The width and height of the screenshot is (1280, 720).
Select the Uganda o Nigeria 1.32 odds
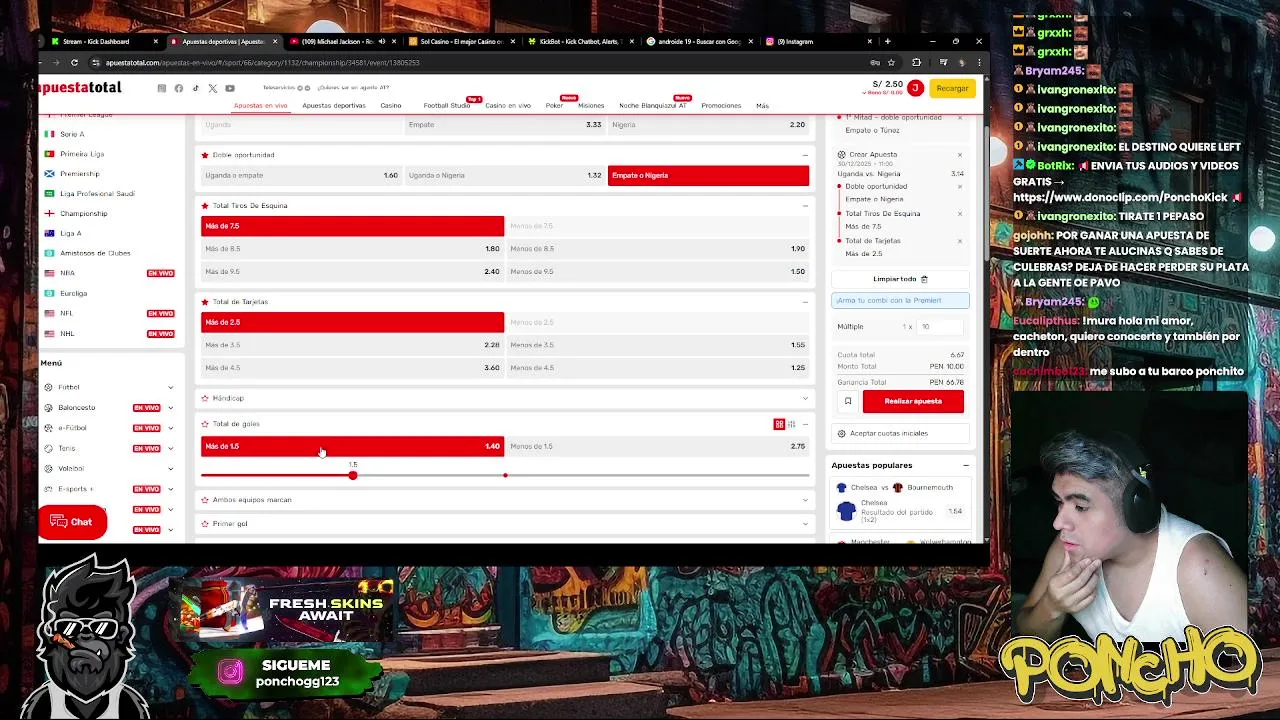[504, 175]
